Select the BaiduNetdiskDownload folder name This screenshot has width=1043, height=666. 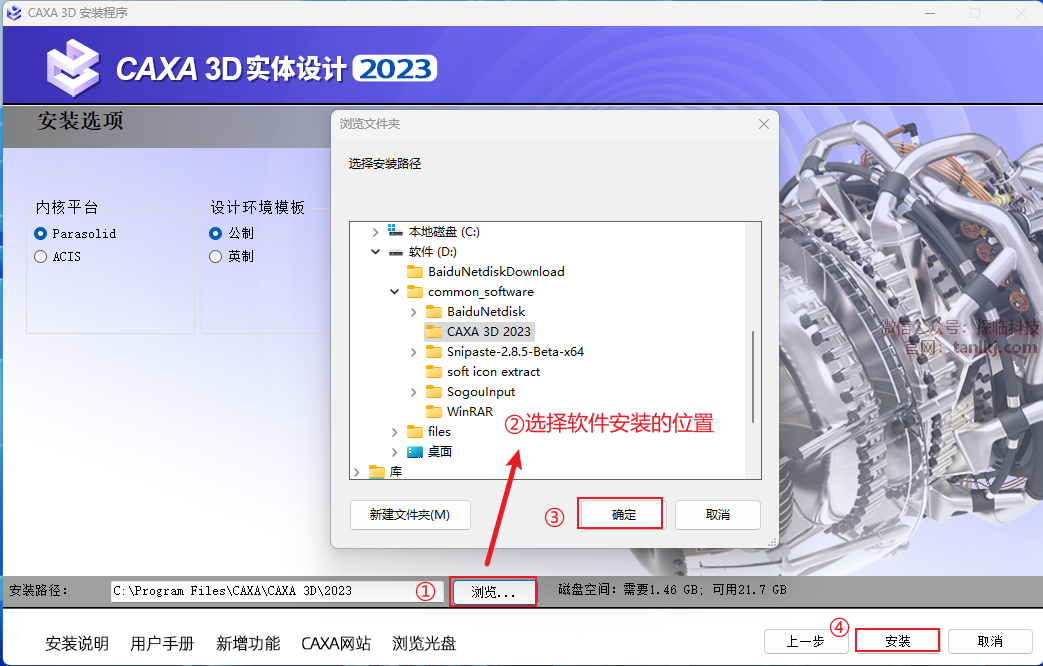point(496,271)
